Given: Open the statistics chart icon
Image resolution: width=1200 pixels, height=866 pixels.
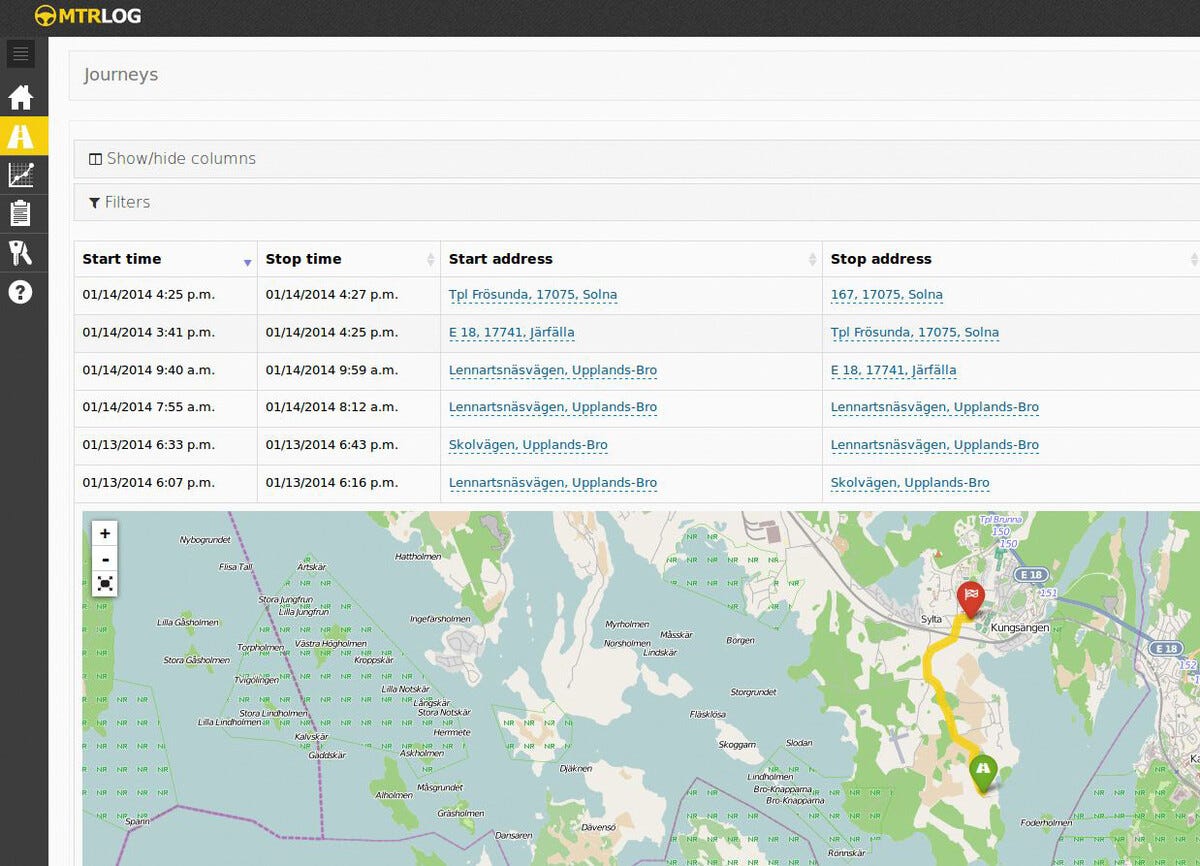Looking at the screenshot, I should [21, 175].
